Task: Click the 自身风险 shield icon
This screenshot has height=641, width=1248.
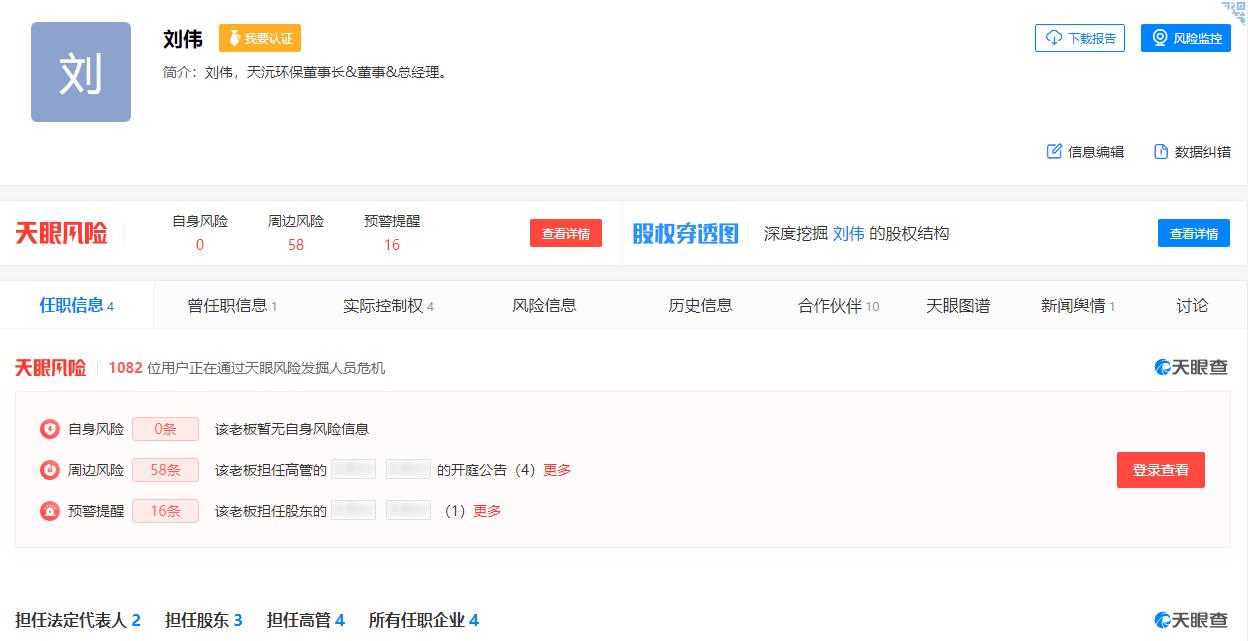Action: (x=50, y=429)
